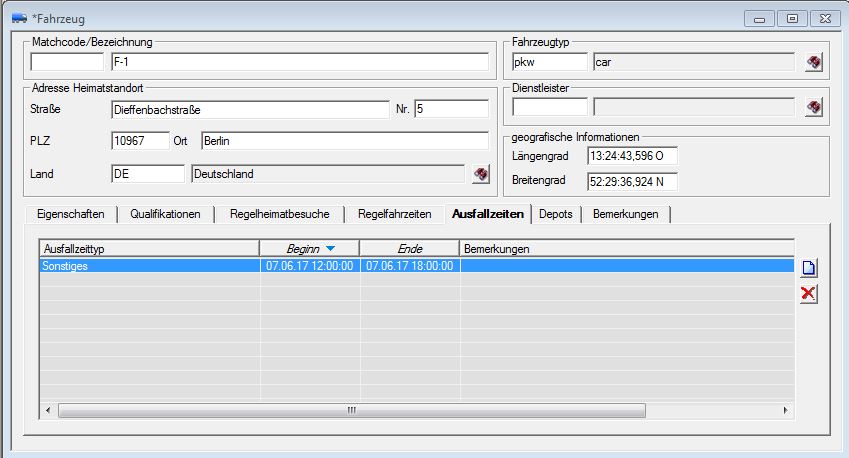Click the Land lookup icon
The width and height of the screenshot is (849, 458).
pyautogui.click(x=481, y=174)
